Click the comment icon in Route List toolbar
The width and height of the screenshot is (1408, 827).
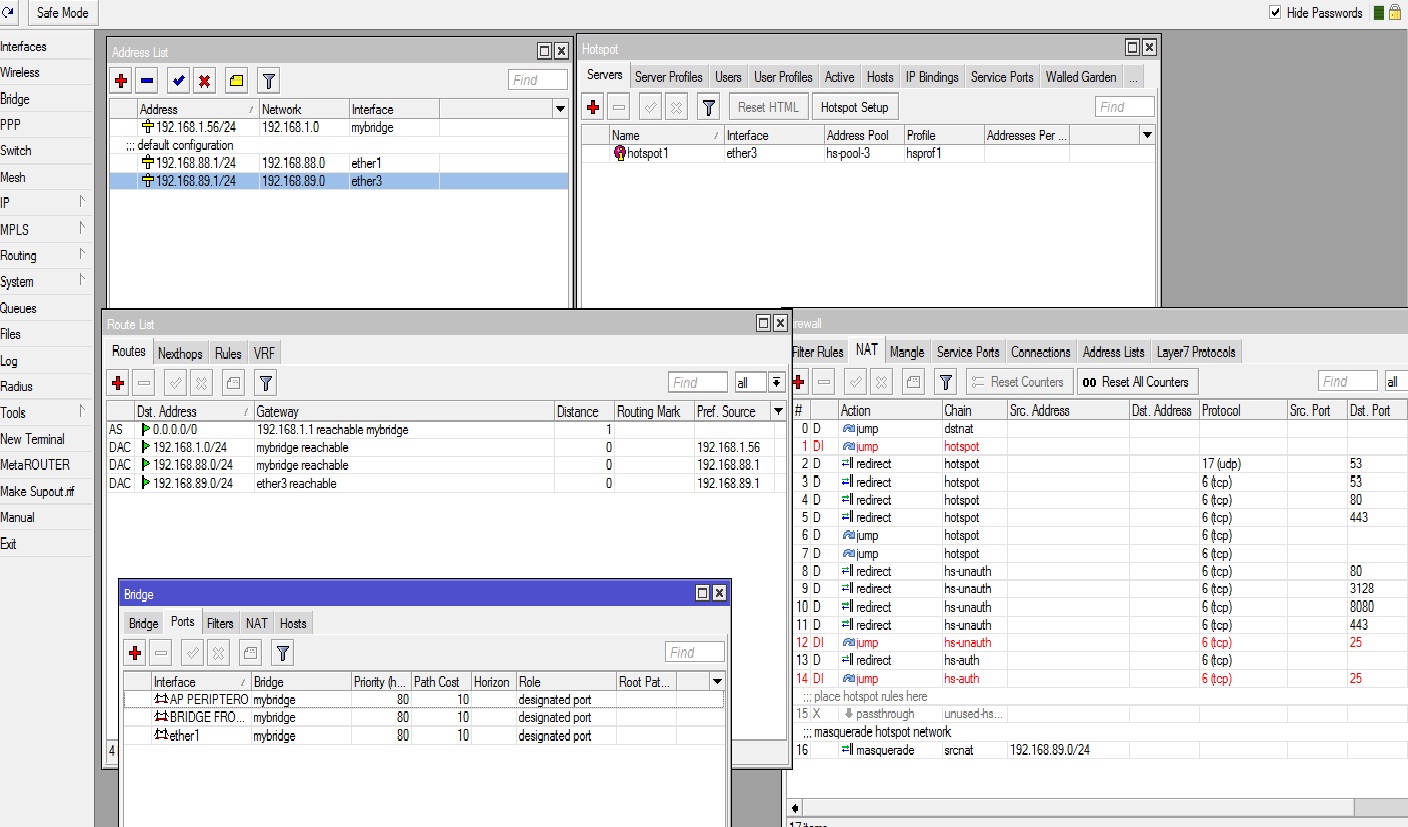point(232,382)
